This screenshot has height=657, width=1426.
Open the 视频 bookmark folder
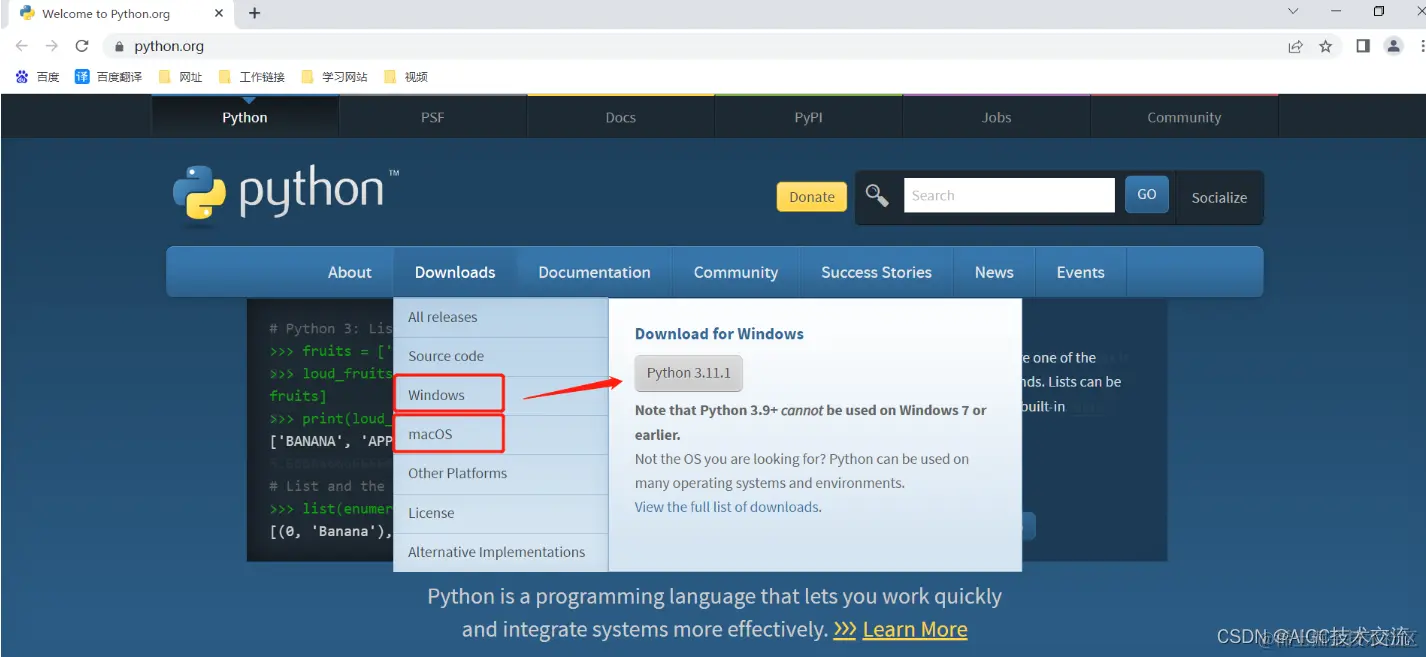point(405,77)
